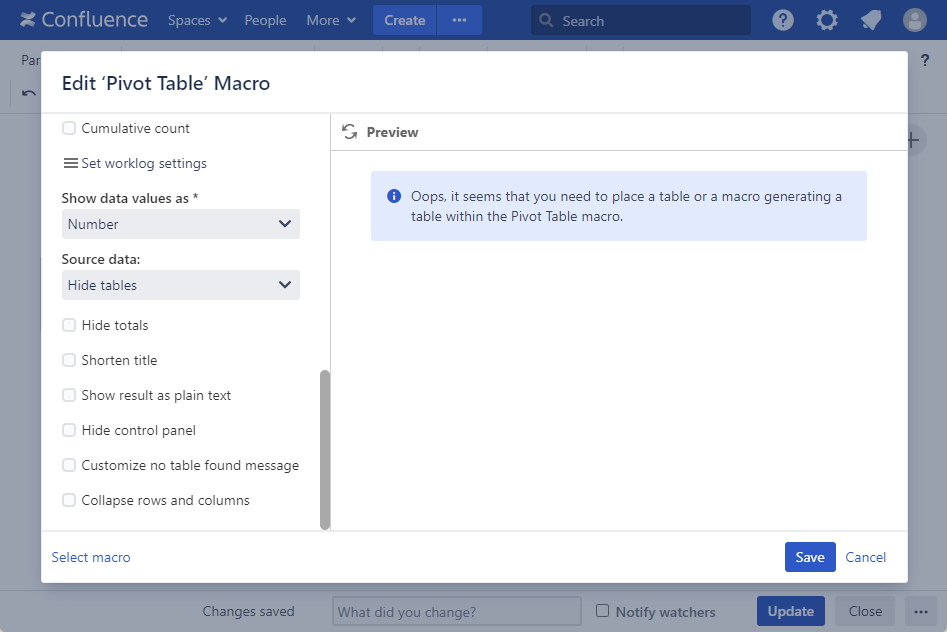The width and height of the screenshot is (947, 632).
Task: Open the settings gear icon
Action: 827,20
